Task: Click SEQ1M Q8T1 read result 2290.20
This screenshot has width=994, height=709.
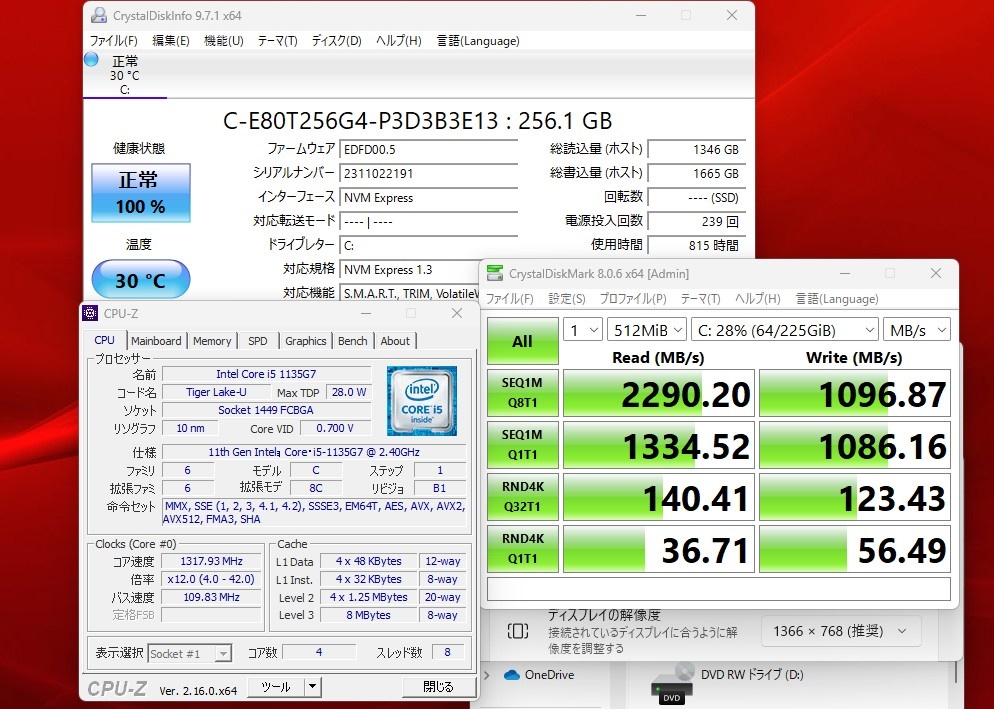Action: (659, 393)
